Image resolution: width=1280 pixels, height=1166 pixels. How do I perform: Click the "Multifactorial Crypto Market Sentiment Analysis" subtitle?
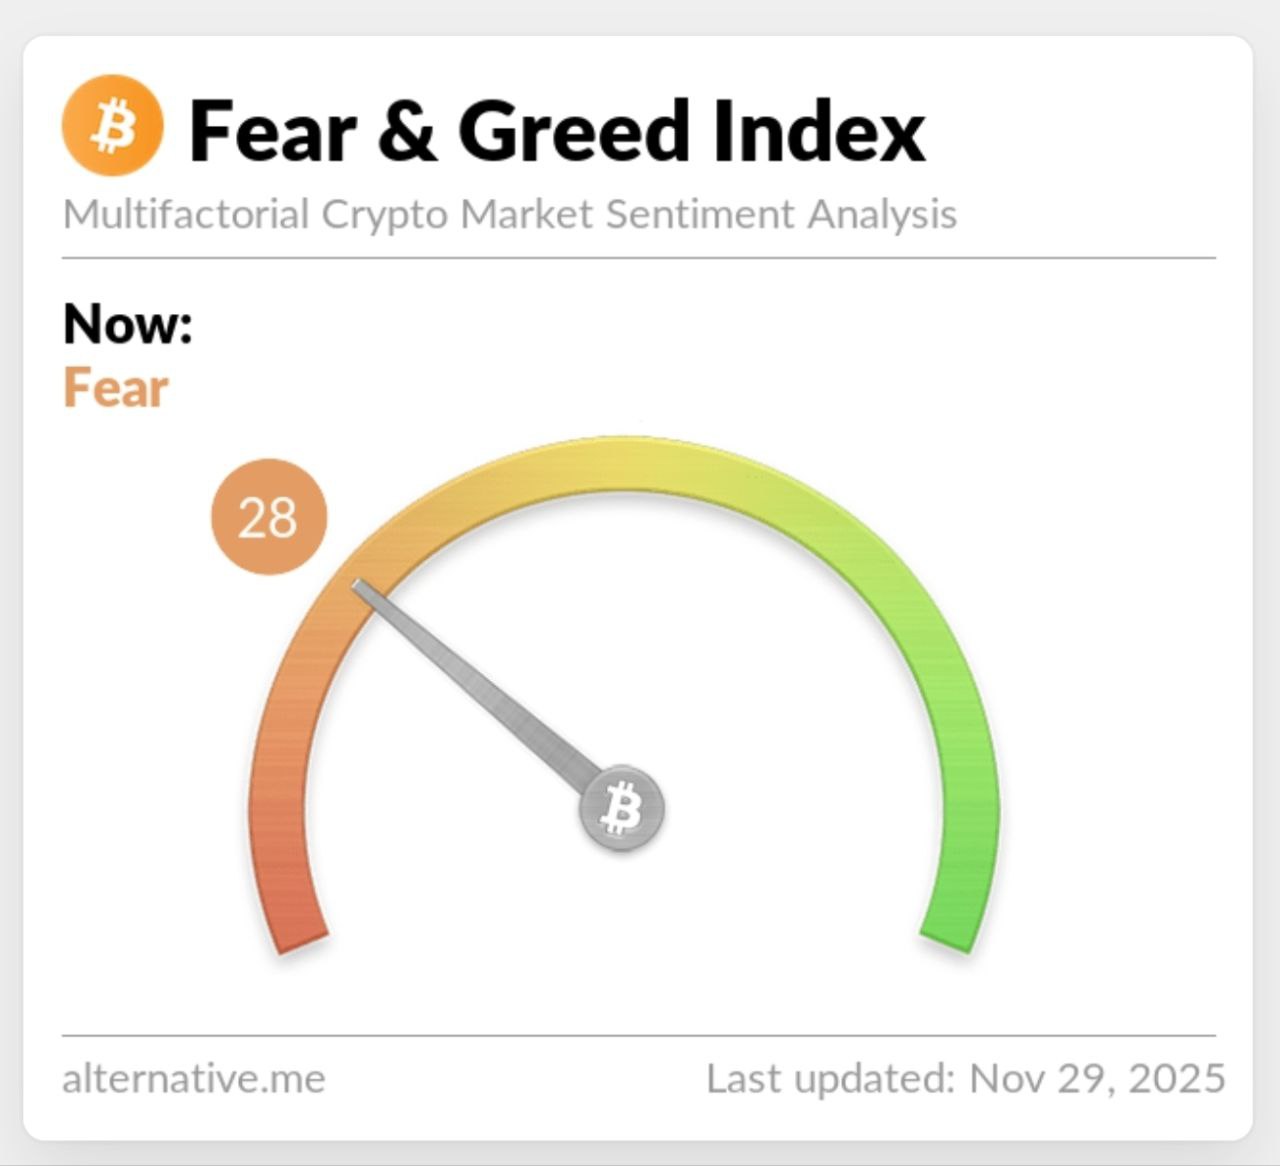coord(509,214)
